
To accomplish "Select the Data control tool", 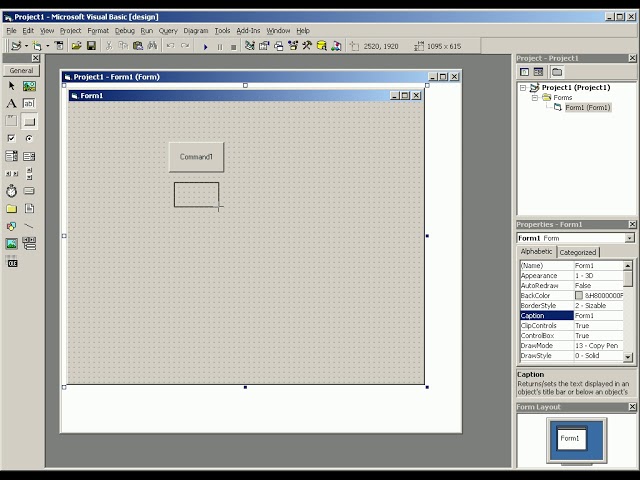I will click(29, 244).
